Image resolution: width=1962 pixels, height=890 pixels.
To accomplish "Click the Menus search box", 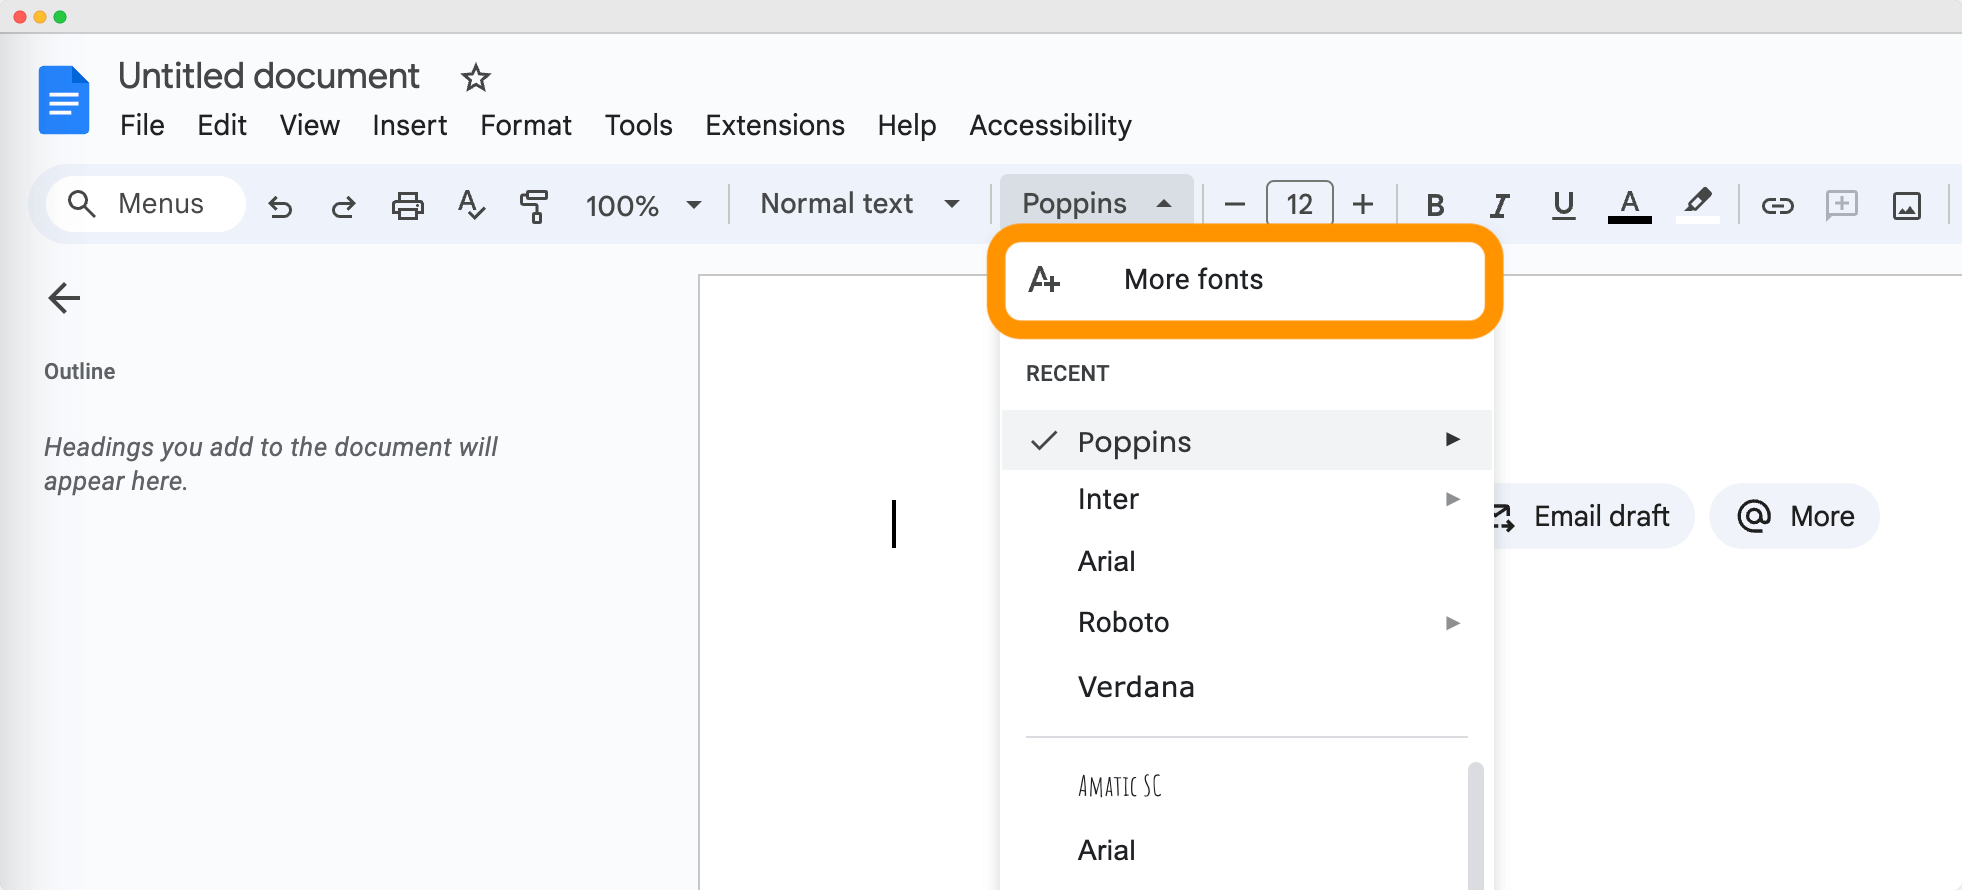I will pyautogui.click(x=146, y=204).
